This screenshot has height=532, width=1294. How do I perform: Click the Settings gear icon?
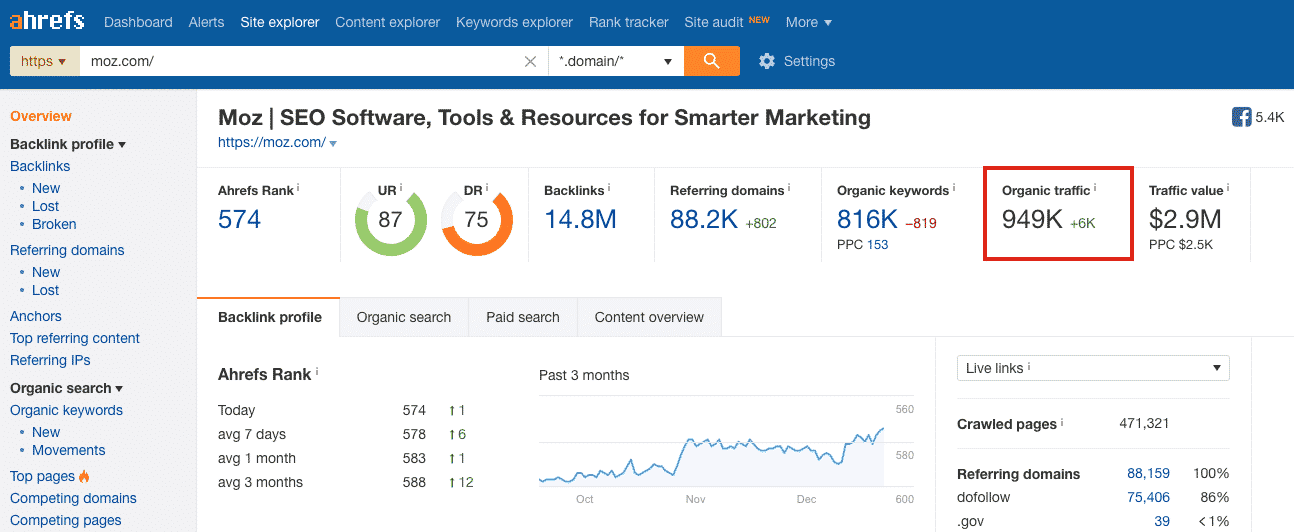point(767,61)
